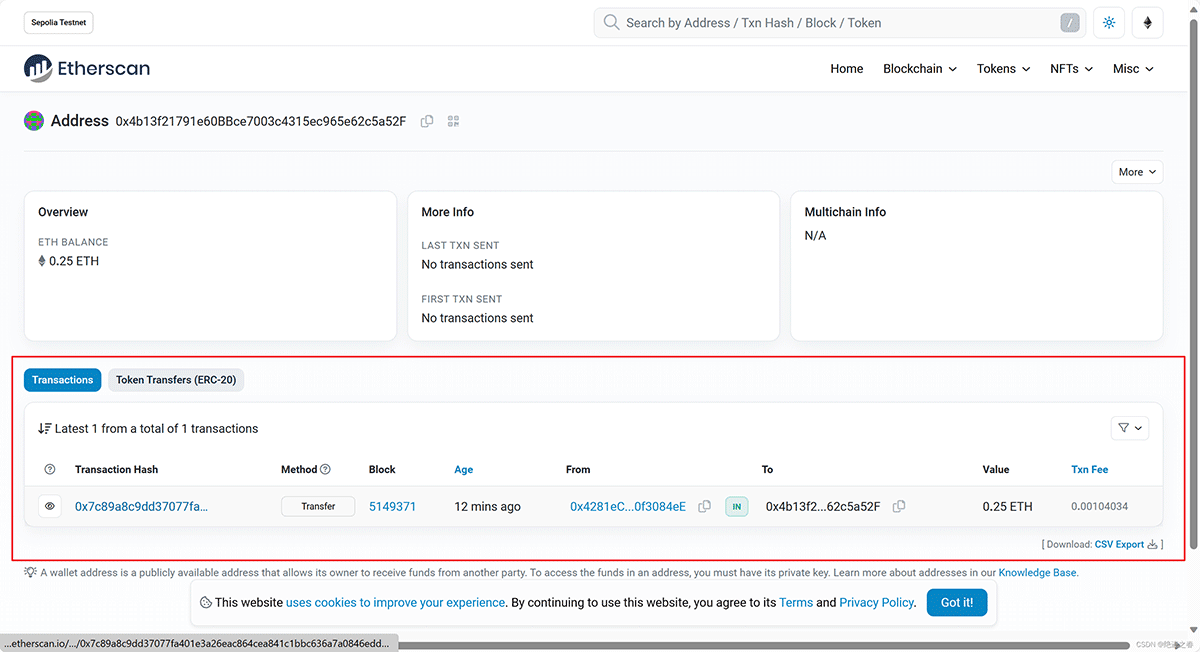Image resolution: width=1200 pixels, height=652 pixels.
Task: Copy the To address 0x4b13f2
Action: click(x=899, y=507)
